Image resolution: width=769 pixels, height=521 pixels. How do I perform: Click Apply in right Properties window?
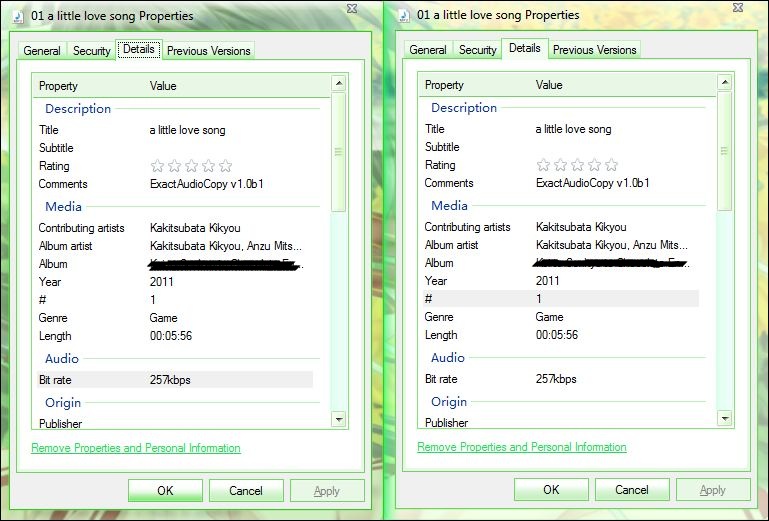(713, 490)
